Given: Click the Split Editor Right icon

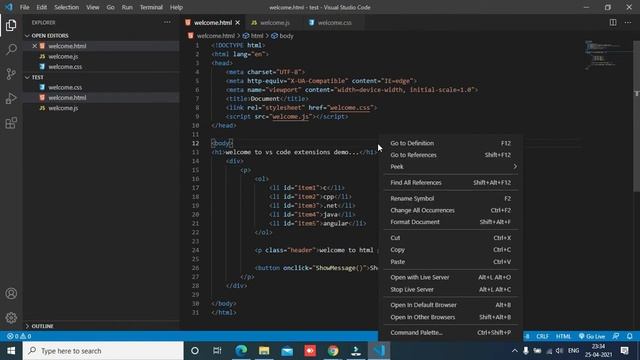Looking at the screenshot, I should click(613, 22).
